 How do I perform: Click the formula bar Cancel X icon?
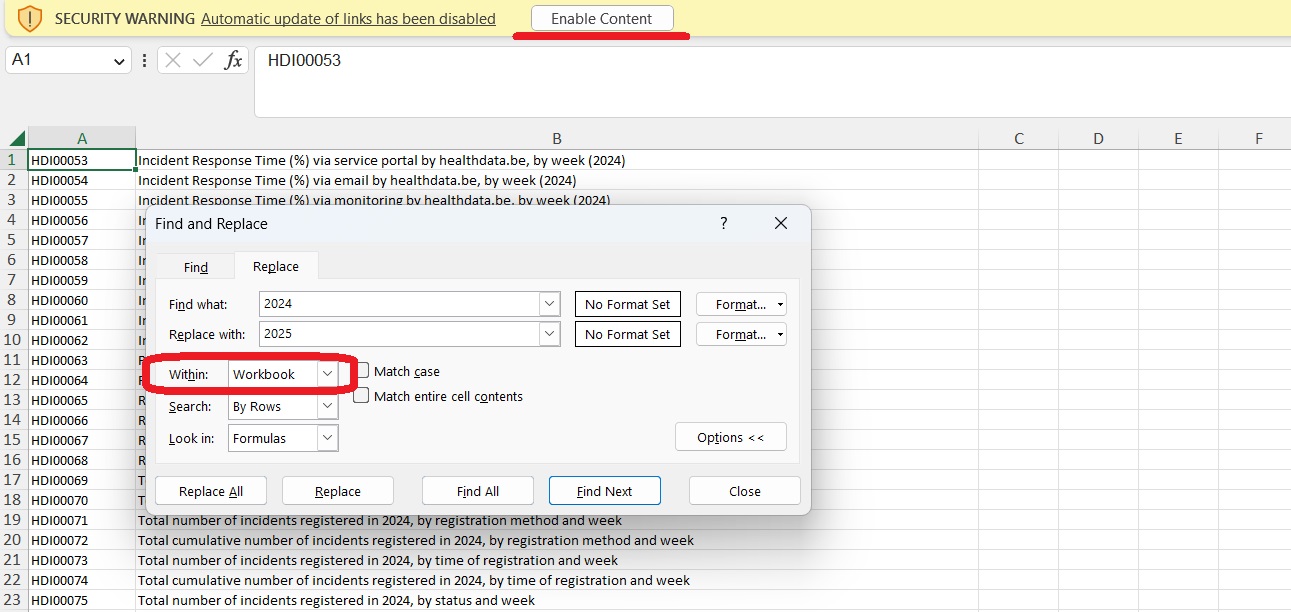point(173,60)
